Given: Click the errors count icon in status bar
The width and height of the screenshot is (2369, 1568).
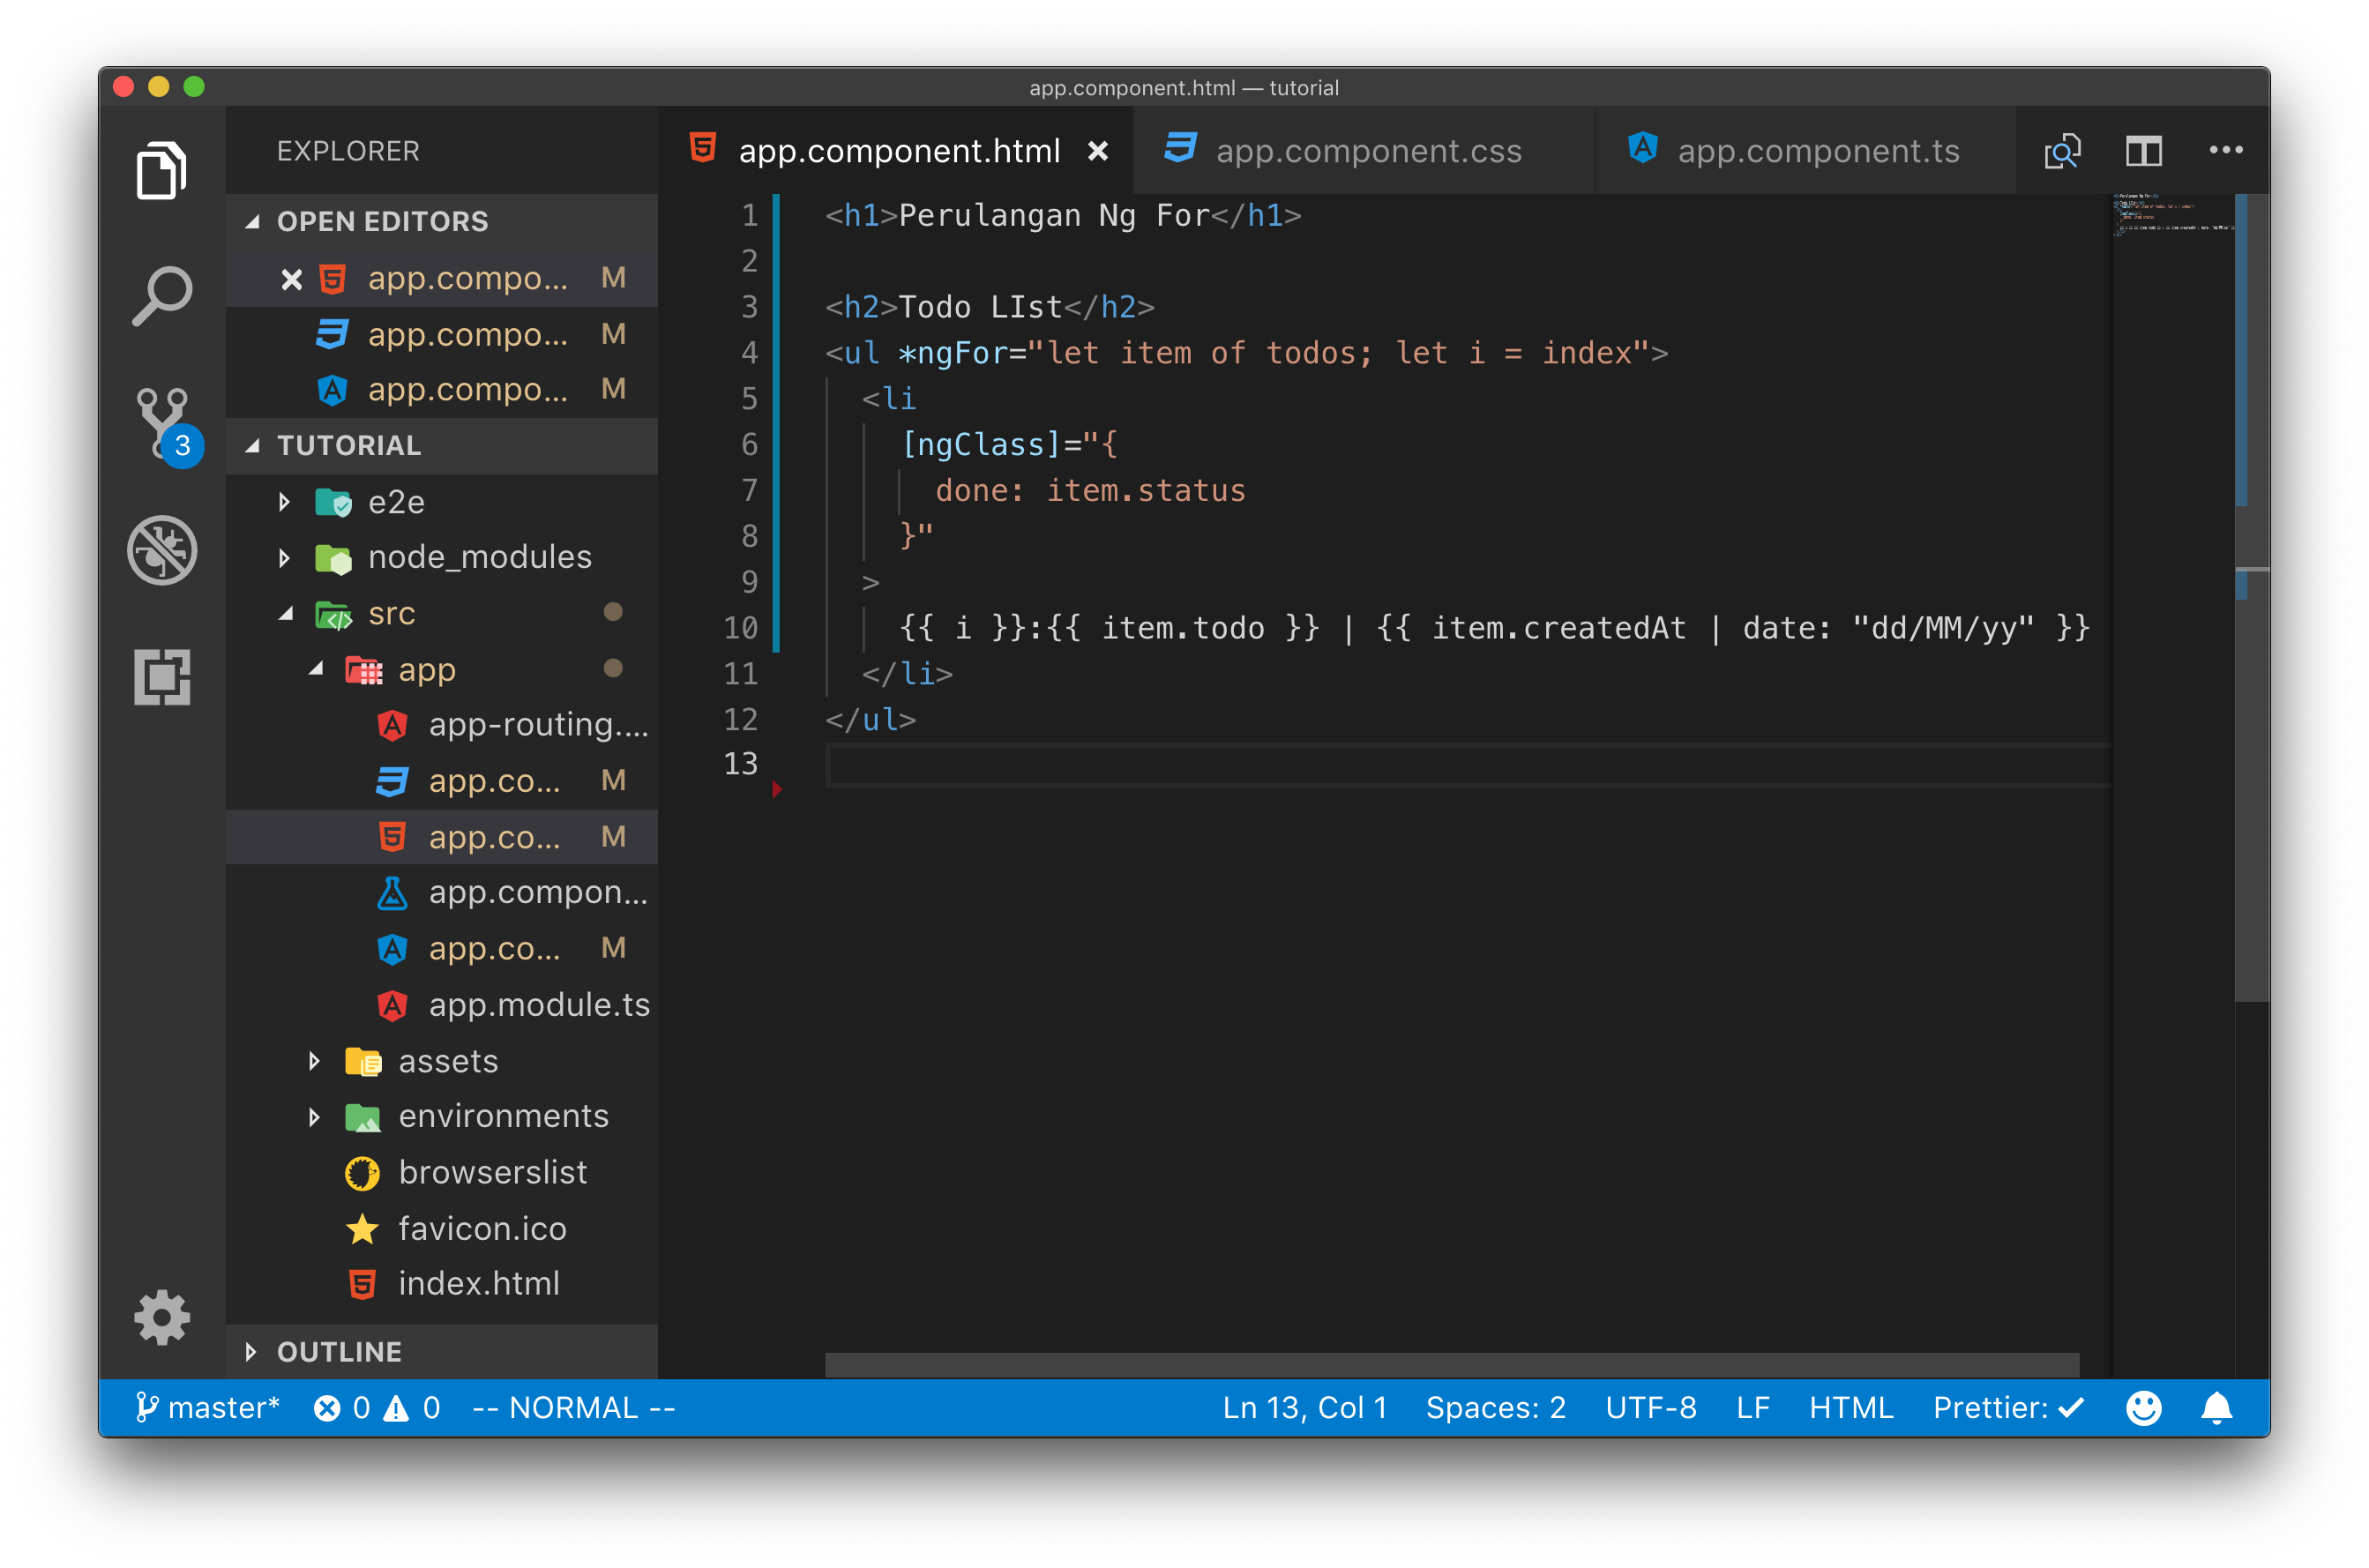Looking at the screenshot, I should 341,1408.
